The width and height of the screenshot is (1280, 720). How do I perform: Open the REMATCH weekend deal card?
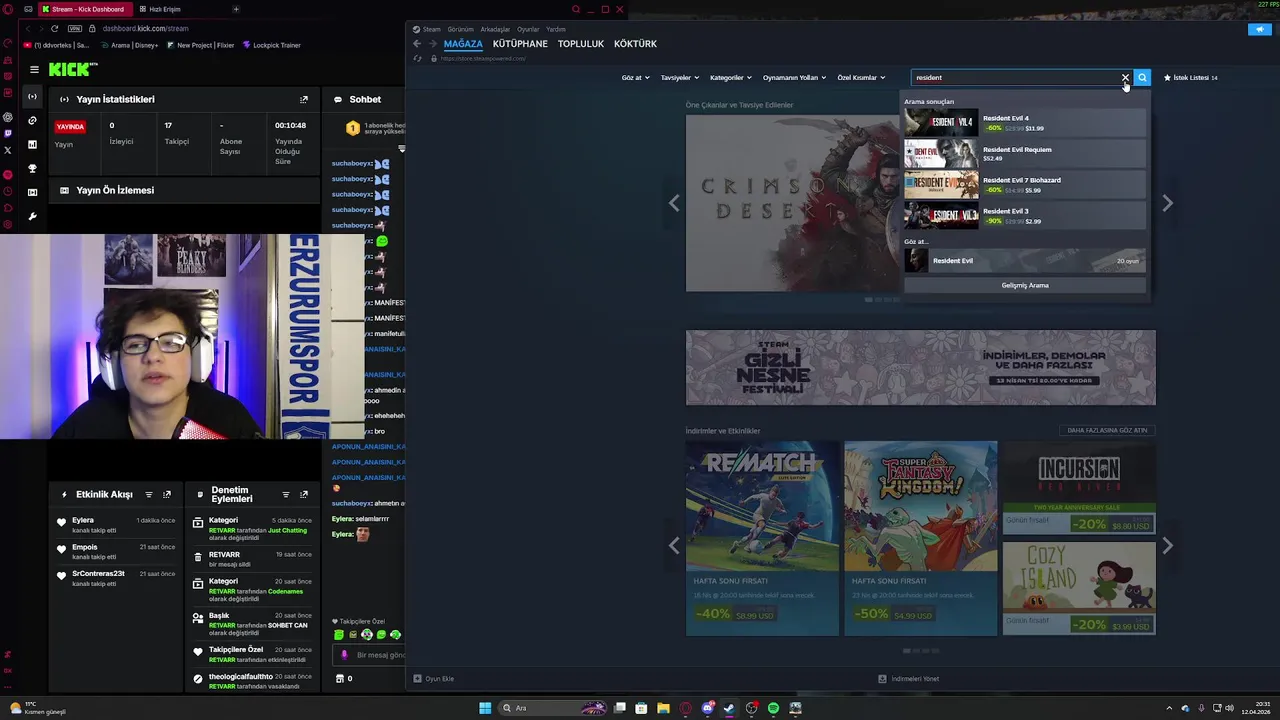point(762,538)
